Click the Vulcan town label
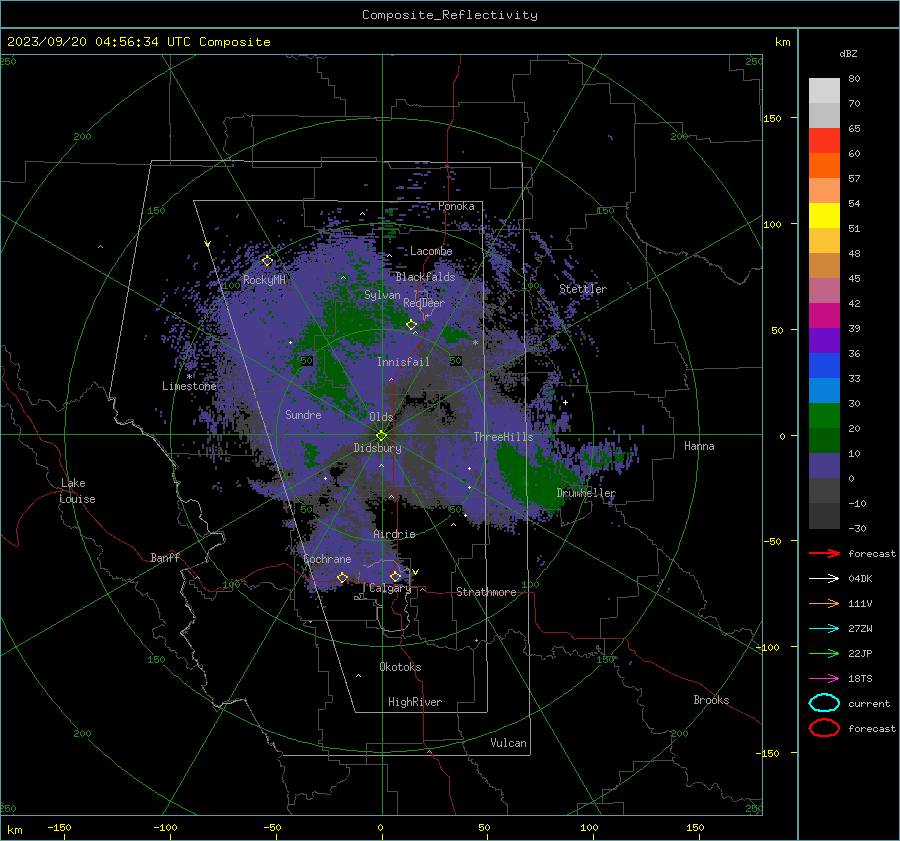Image resolution: width=900 pixels, height=841 pixels. coord(509,743)
